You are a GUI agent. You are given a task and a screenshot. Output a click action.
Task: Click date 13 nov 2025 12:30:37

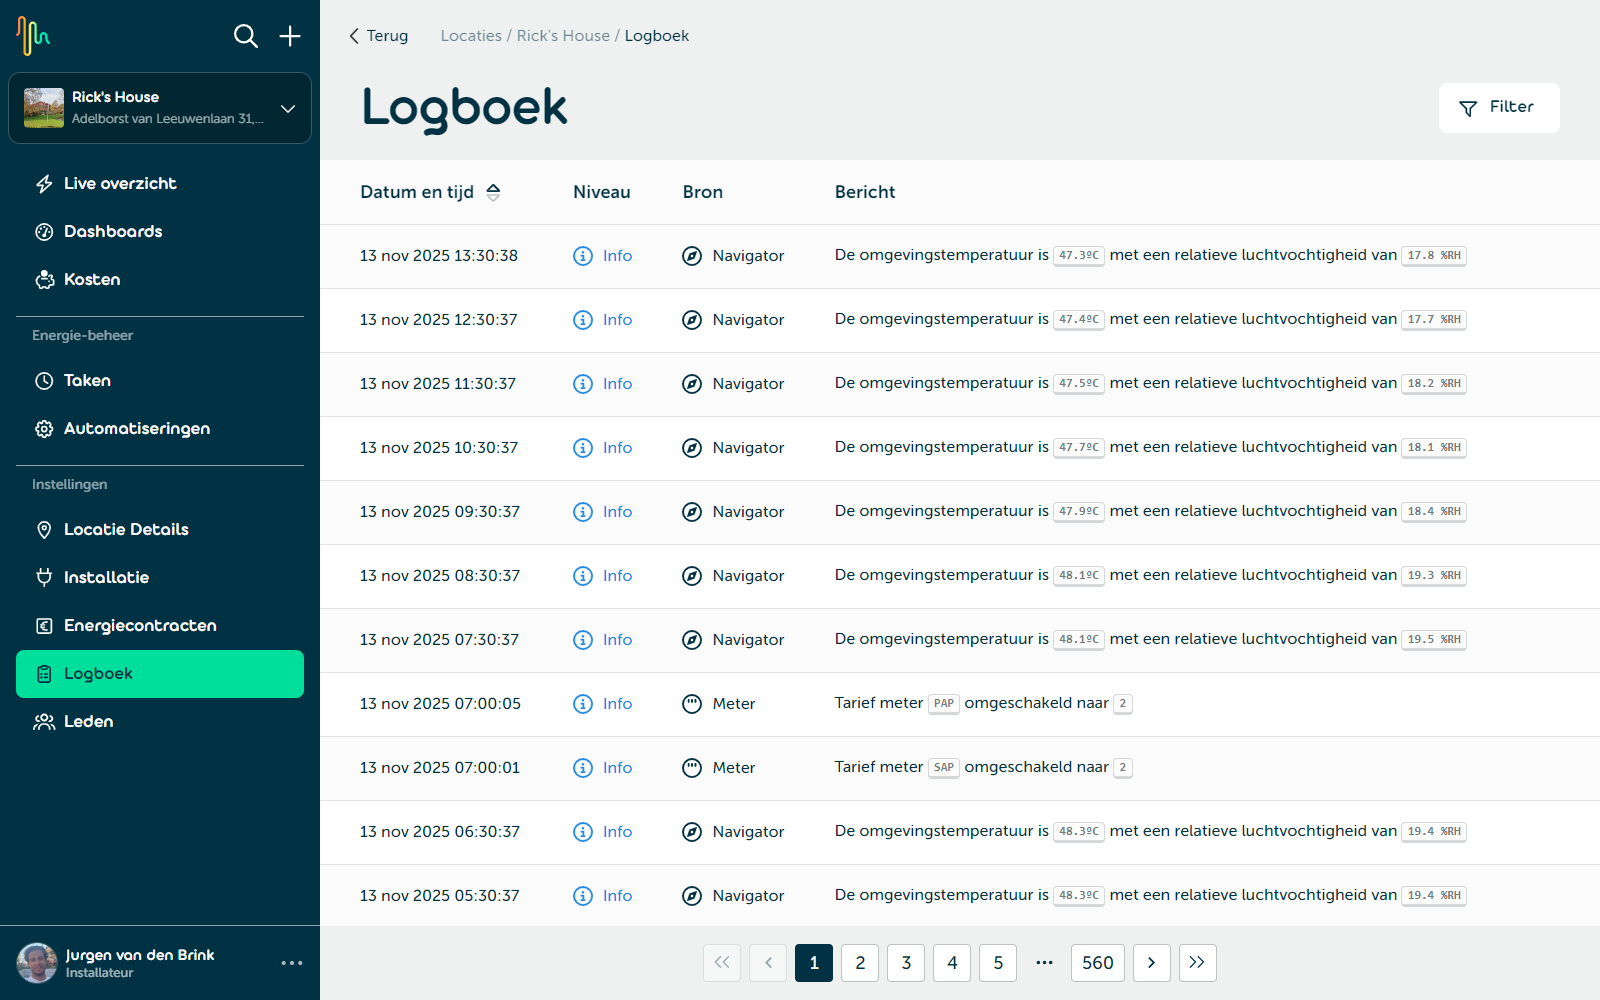439,320
